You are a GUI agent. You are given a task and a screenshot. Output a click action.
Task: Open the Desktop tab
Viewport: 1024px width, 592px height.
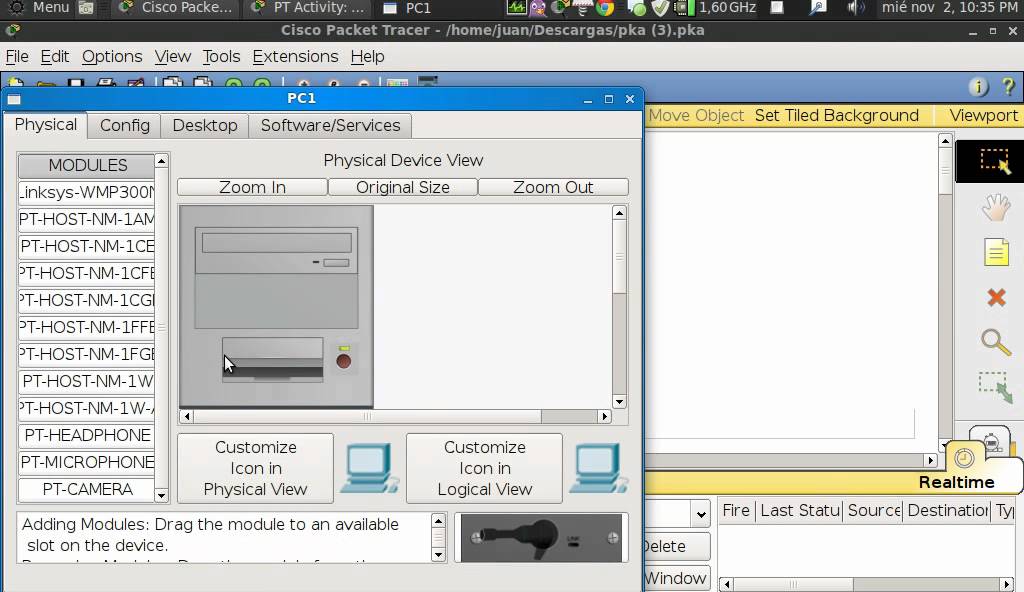point(205,125)
